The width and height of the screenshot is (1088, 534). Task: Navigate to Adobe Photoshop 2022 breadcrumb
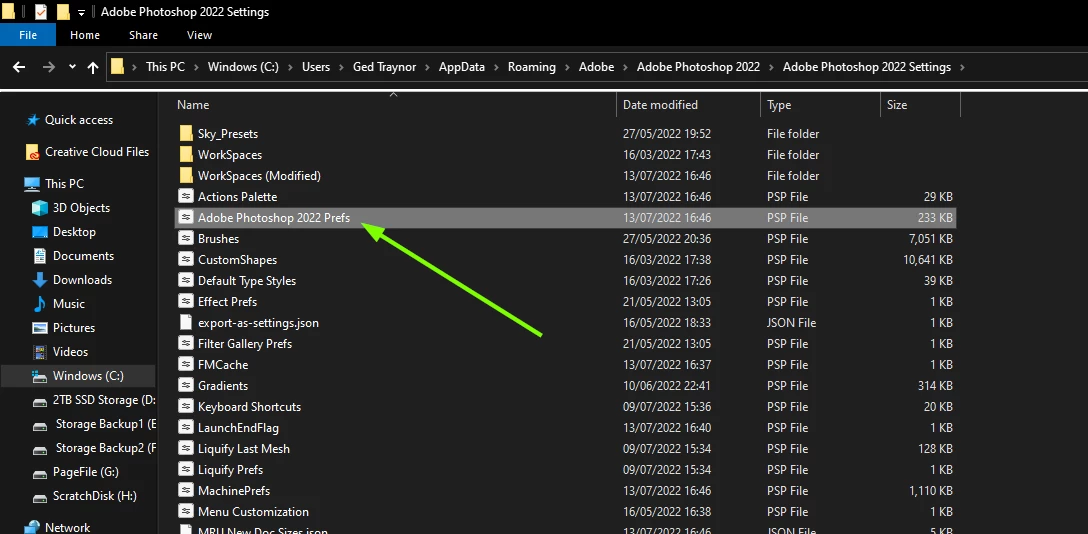click(698, 67)
